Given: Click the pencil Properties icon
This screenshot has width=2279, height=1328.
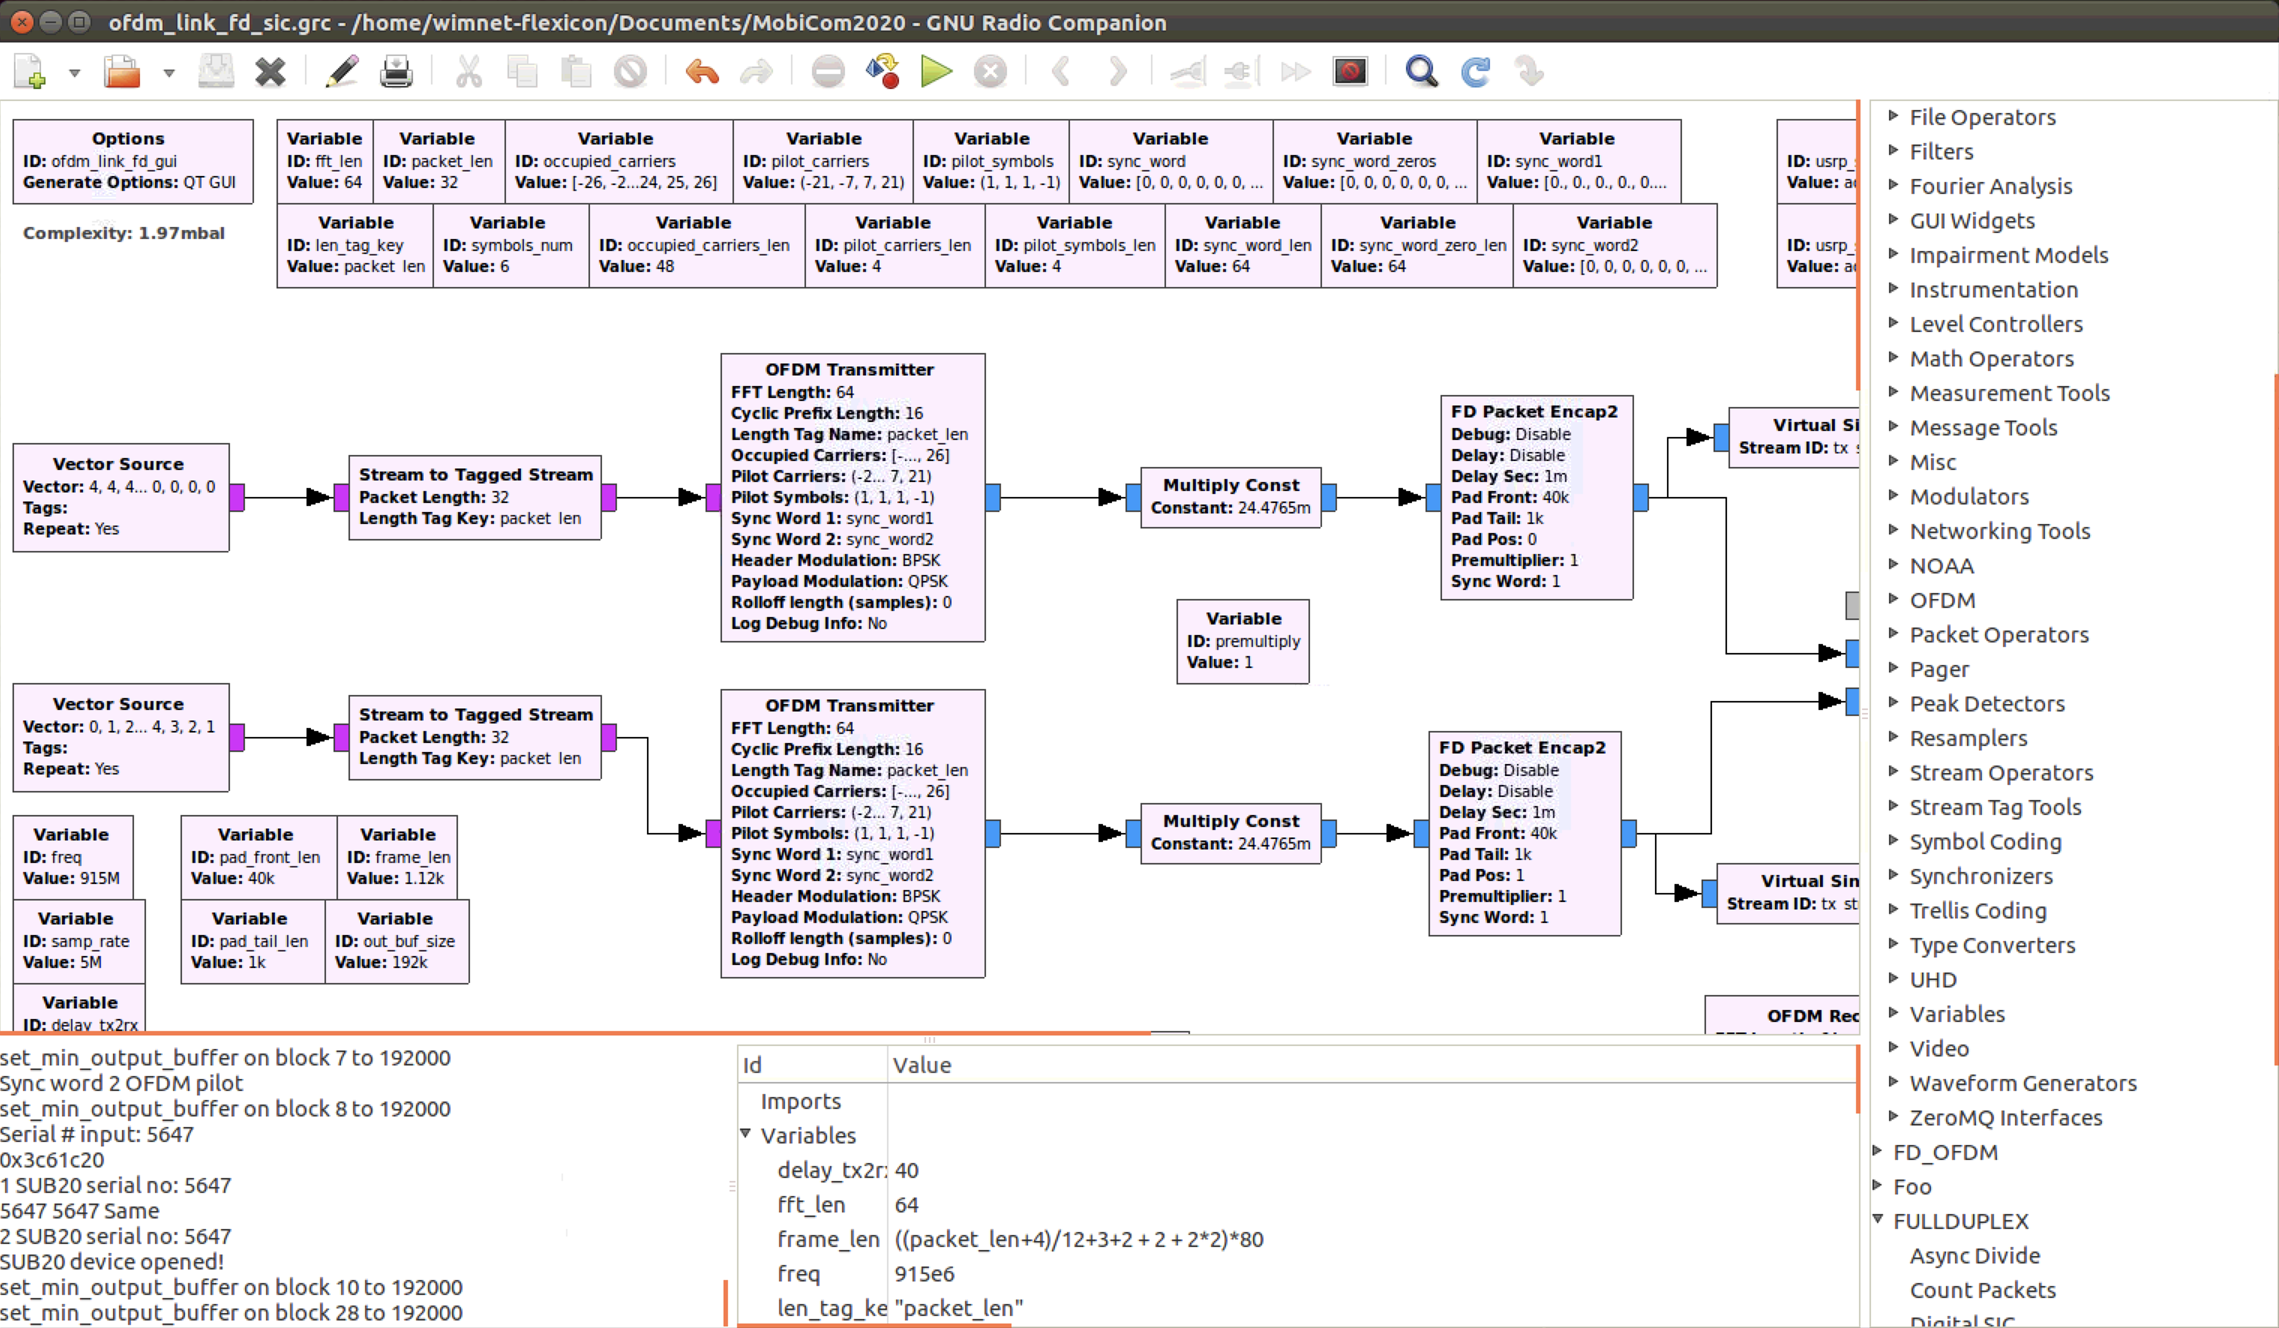Looking at the screenshot, I should pyautogui.click(x=341, y=71).
